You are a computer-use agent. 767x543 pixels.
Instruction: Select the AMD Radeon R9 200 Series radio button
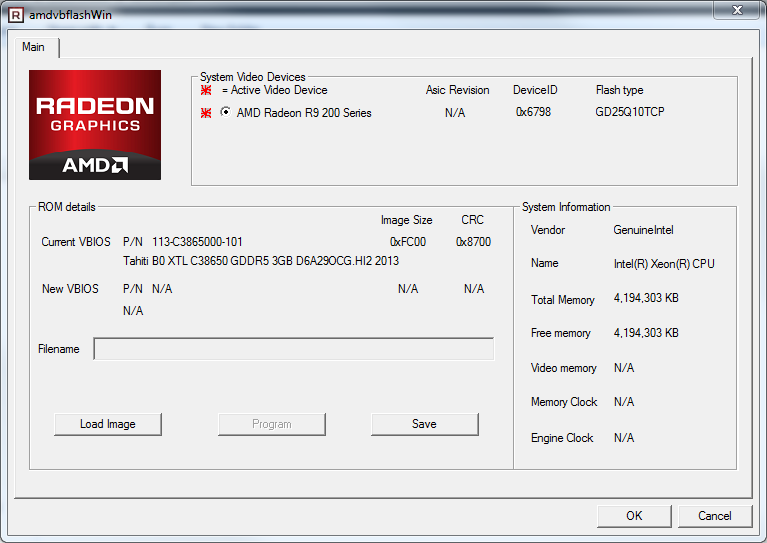click(x=226, y=112)
